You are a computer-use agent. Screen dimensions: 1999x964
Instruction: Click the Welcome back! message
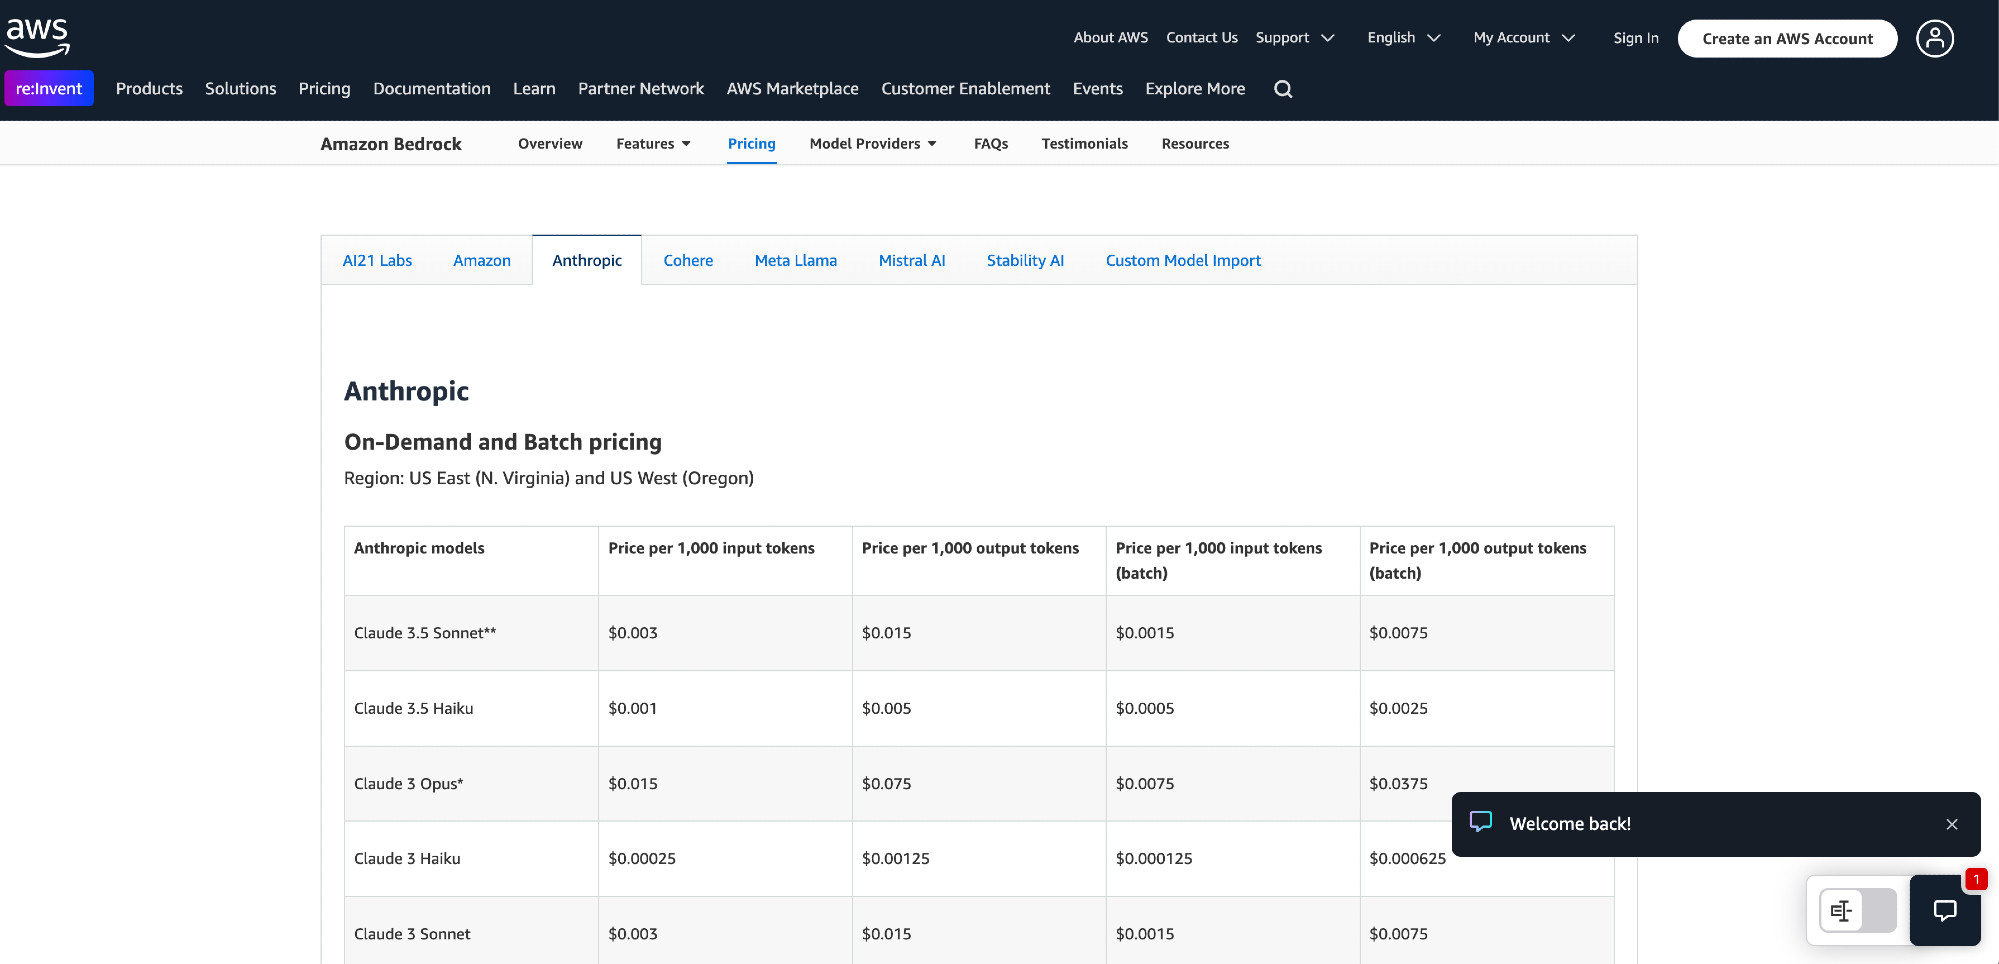click(1570, 824)
